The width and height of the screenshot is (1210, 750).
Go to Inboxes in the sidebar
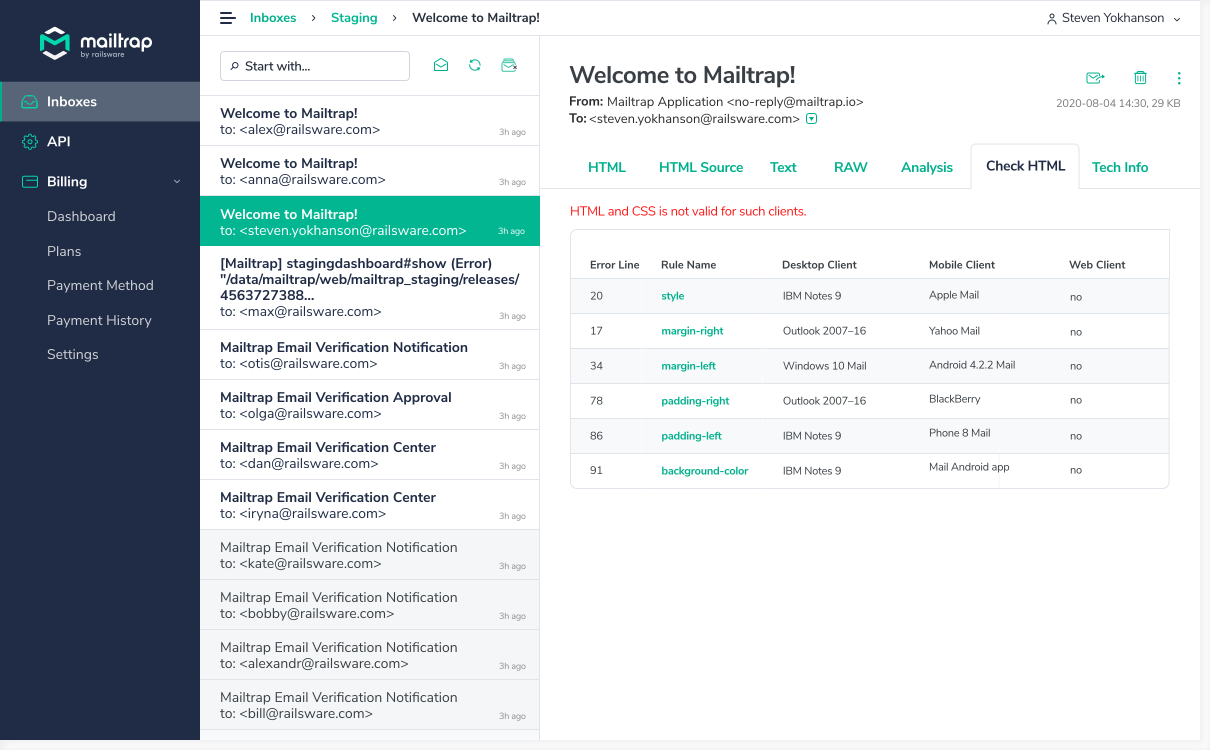(100, 102)
